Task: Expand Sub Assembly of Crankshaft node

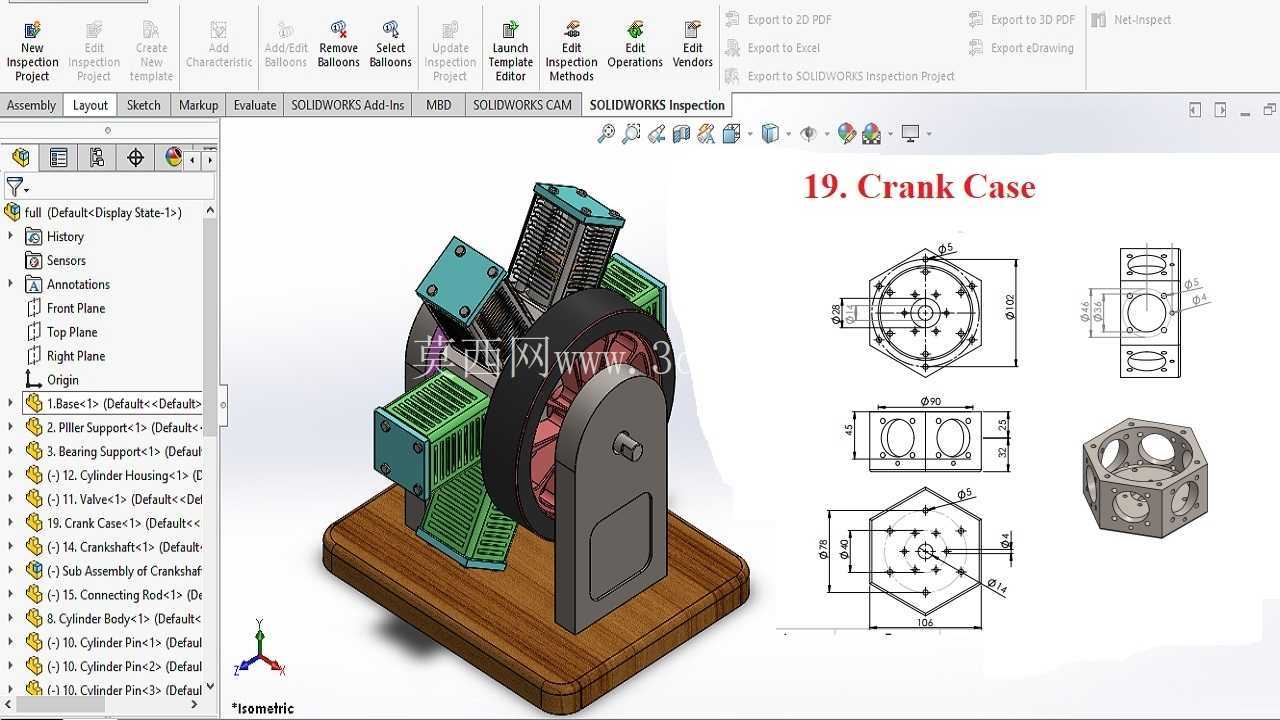Action: point(11,571)
